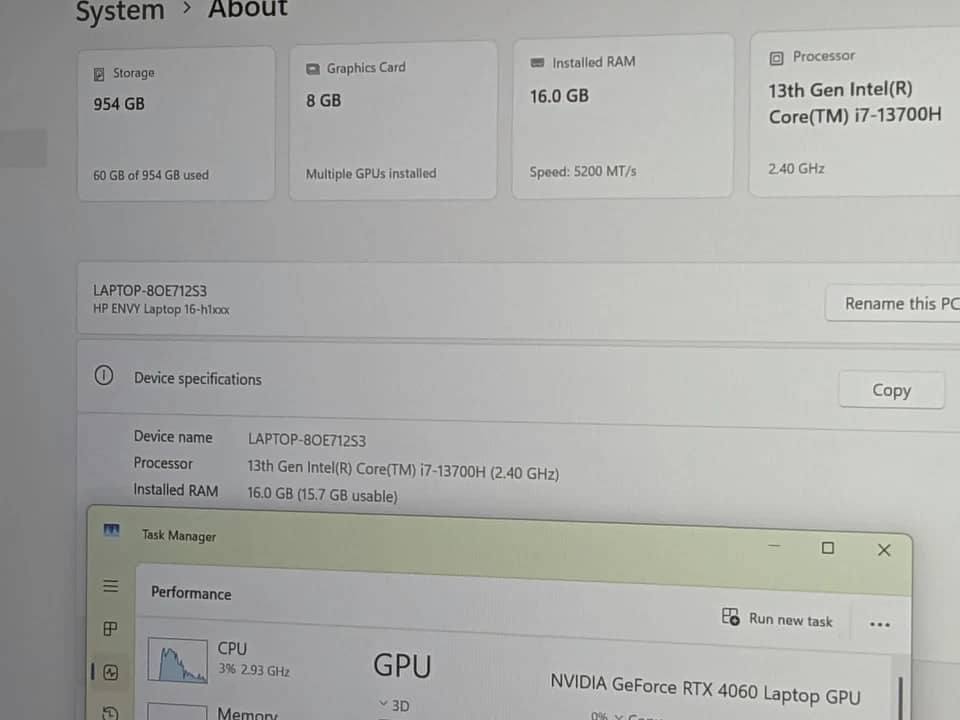Open the Graphics Card 8 GB card
Image resolution: width=960 pixels, height=720 pixels.
tap(392, 120)
